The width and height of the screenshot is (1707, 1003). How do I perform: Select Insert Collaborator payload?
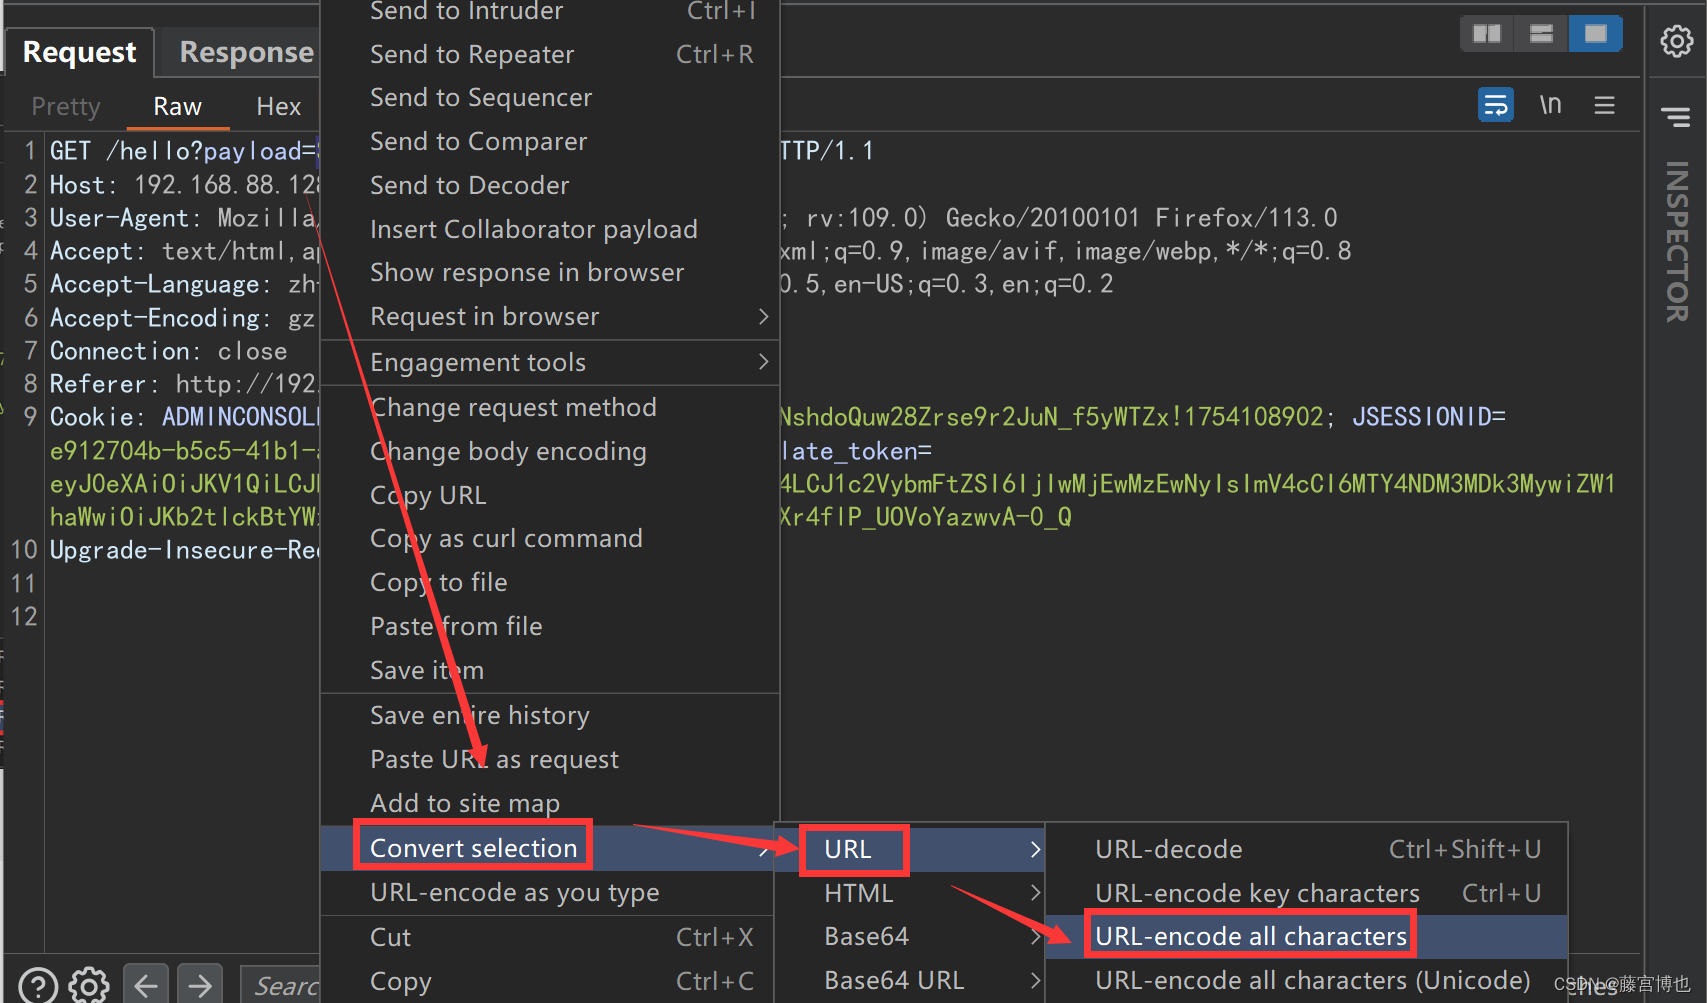[x=550, y=229]
